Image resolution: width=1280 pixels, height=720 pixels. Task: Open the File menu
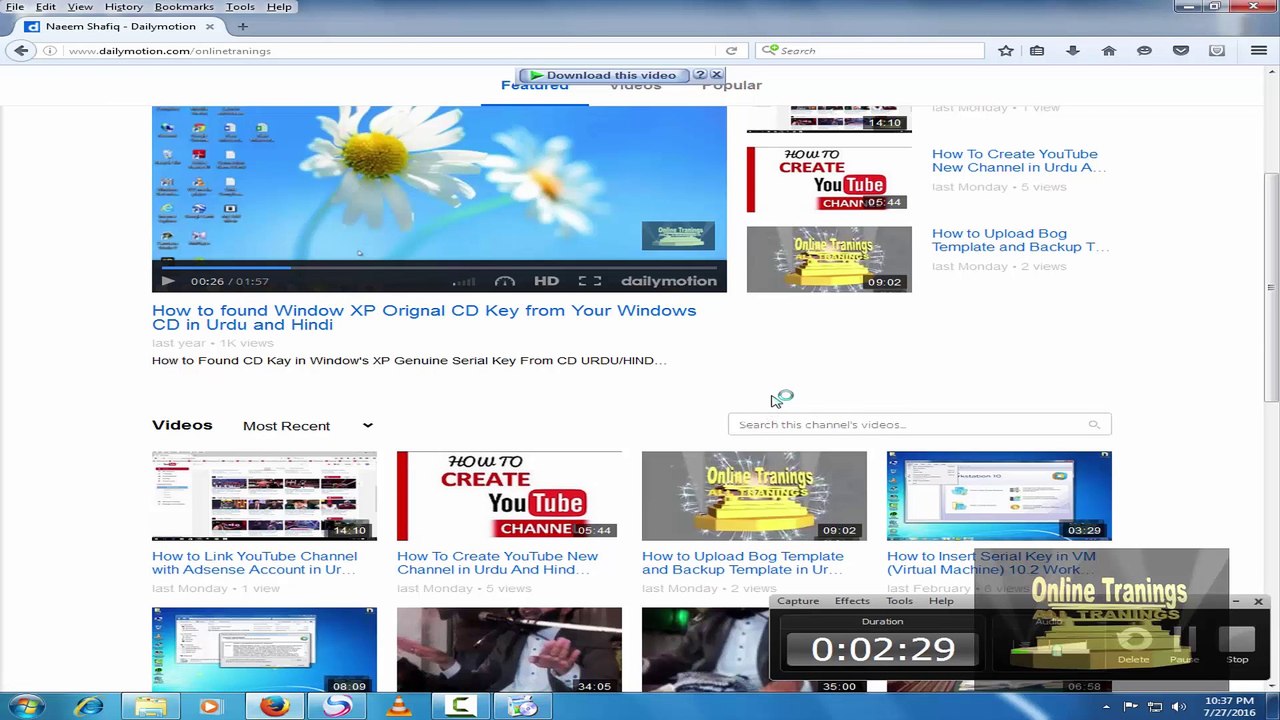[15, 7]
